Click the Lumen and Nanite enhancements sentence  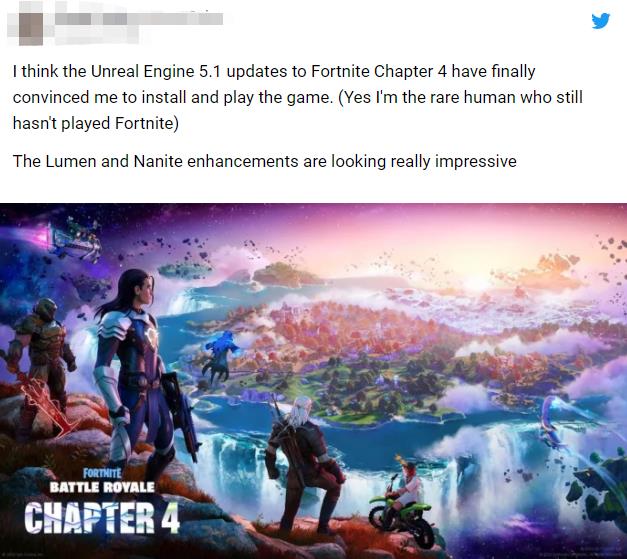click(x=264, y=162)
